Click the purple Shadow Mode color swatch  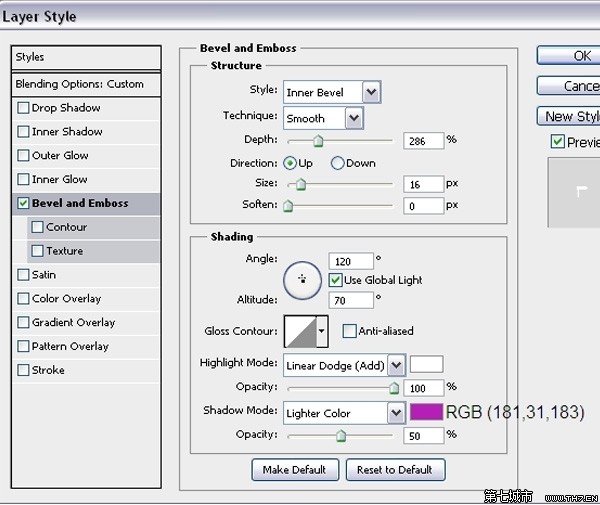pyautogui.click(x=426, y=412)
